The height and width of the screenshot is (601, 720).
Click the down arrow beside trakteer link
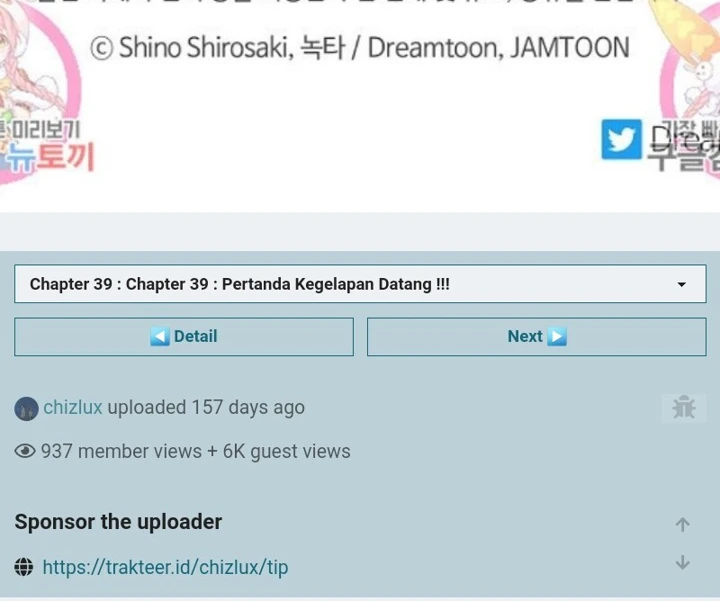pos(683,562)
